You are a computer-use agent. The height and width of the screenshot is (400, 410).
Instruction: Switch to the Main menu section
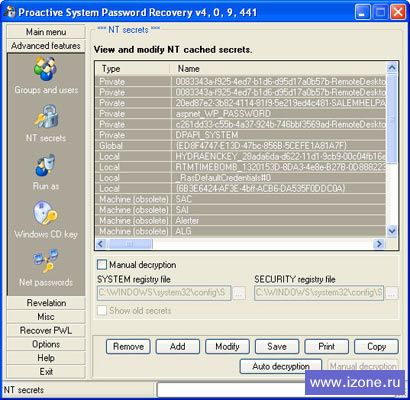tap(46, 32)
